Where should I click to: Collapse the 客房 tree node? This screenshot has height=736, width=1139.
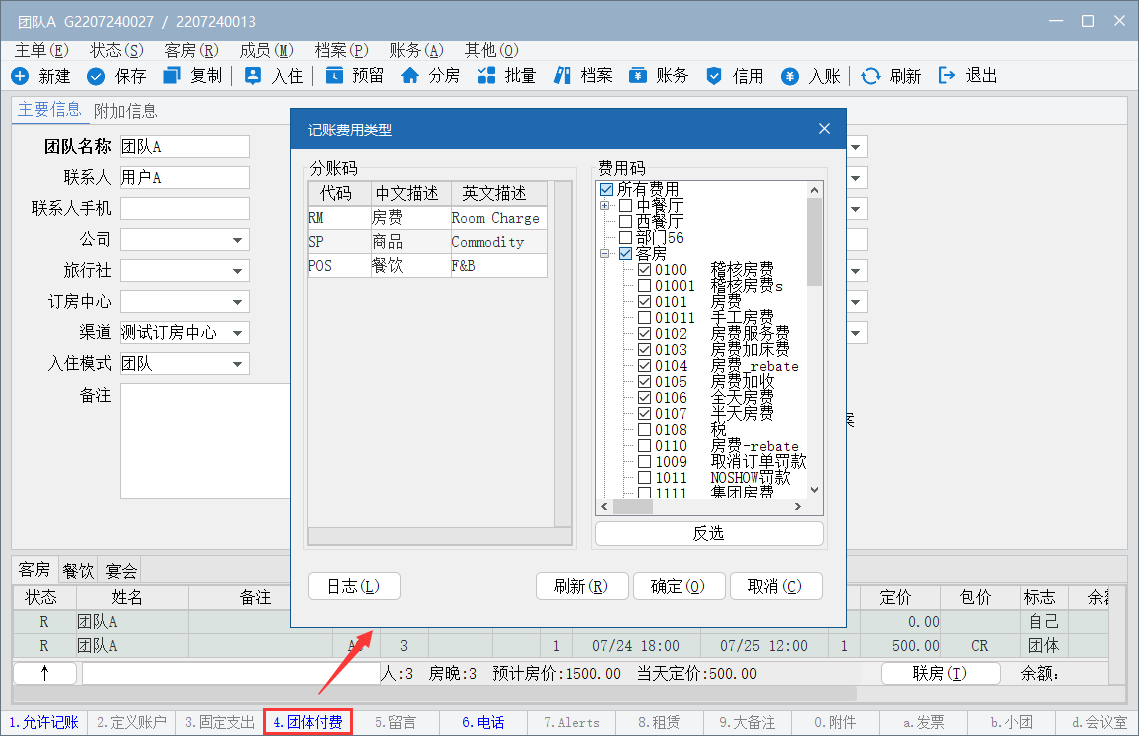pyautogui.click(x=604, y=254)
